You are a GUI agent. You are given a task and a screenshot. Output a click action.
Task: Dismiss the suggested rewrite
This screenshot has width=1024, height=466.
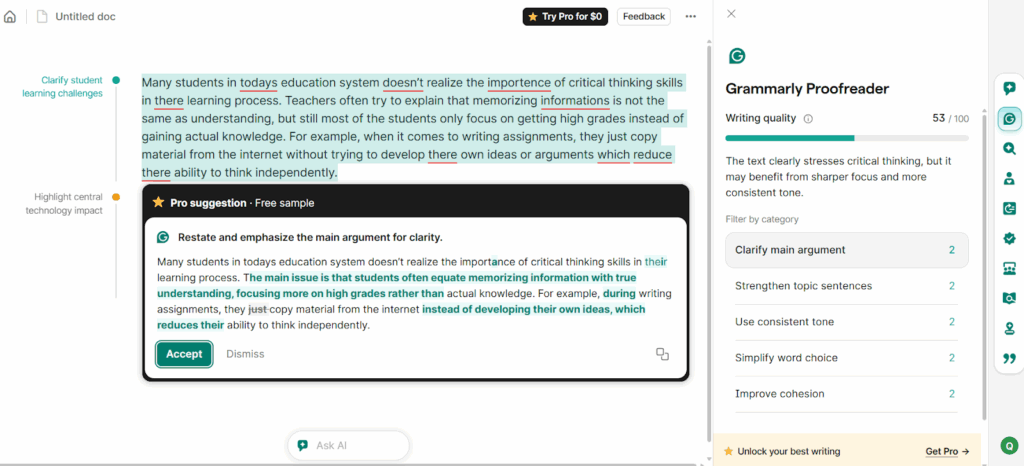coord(245,354)
